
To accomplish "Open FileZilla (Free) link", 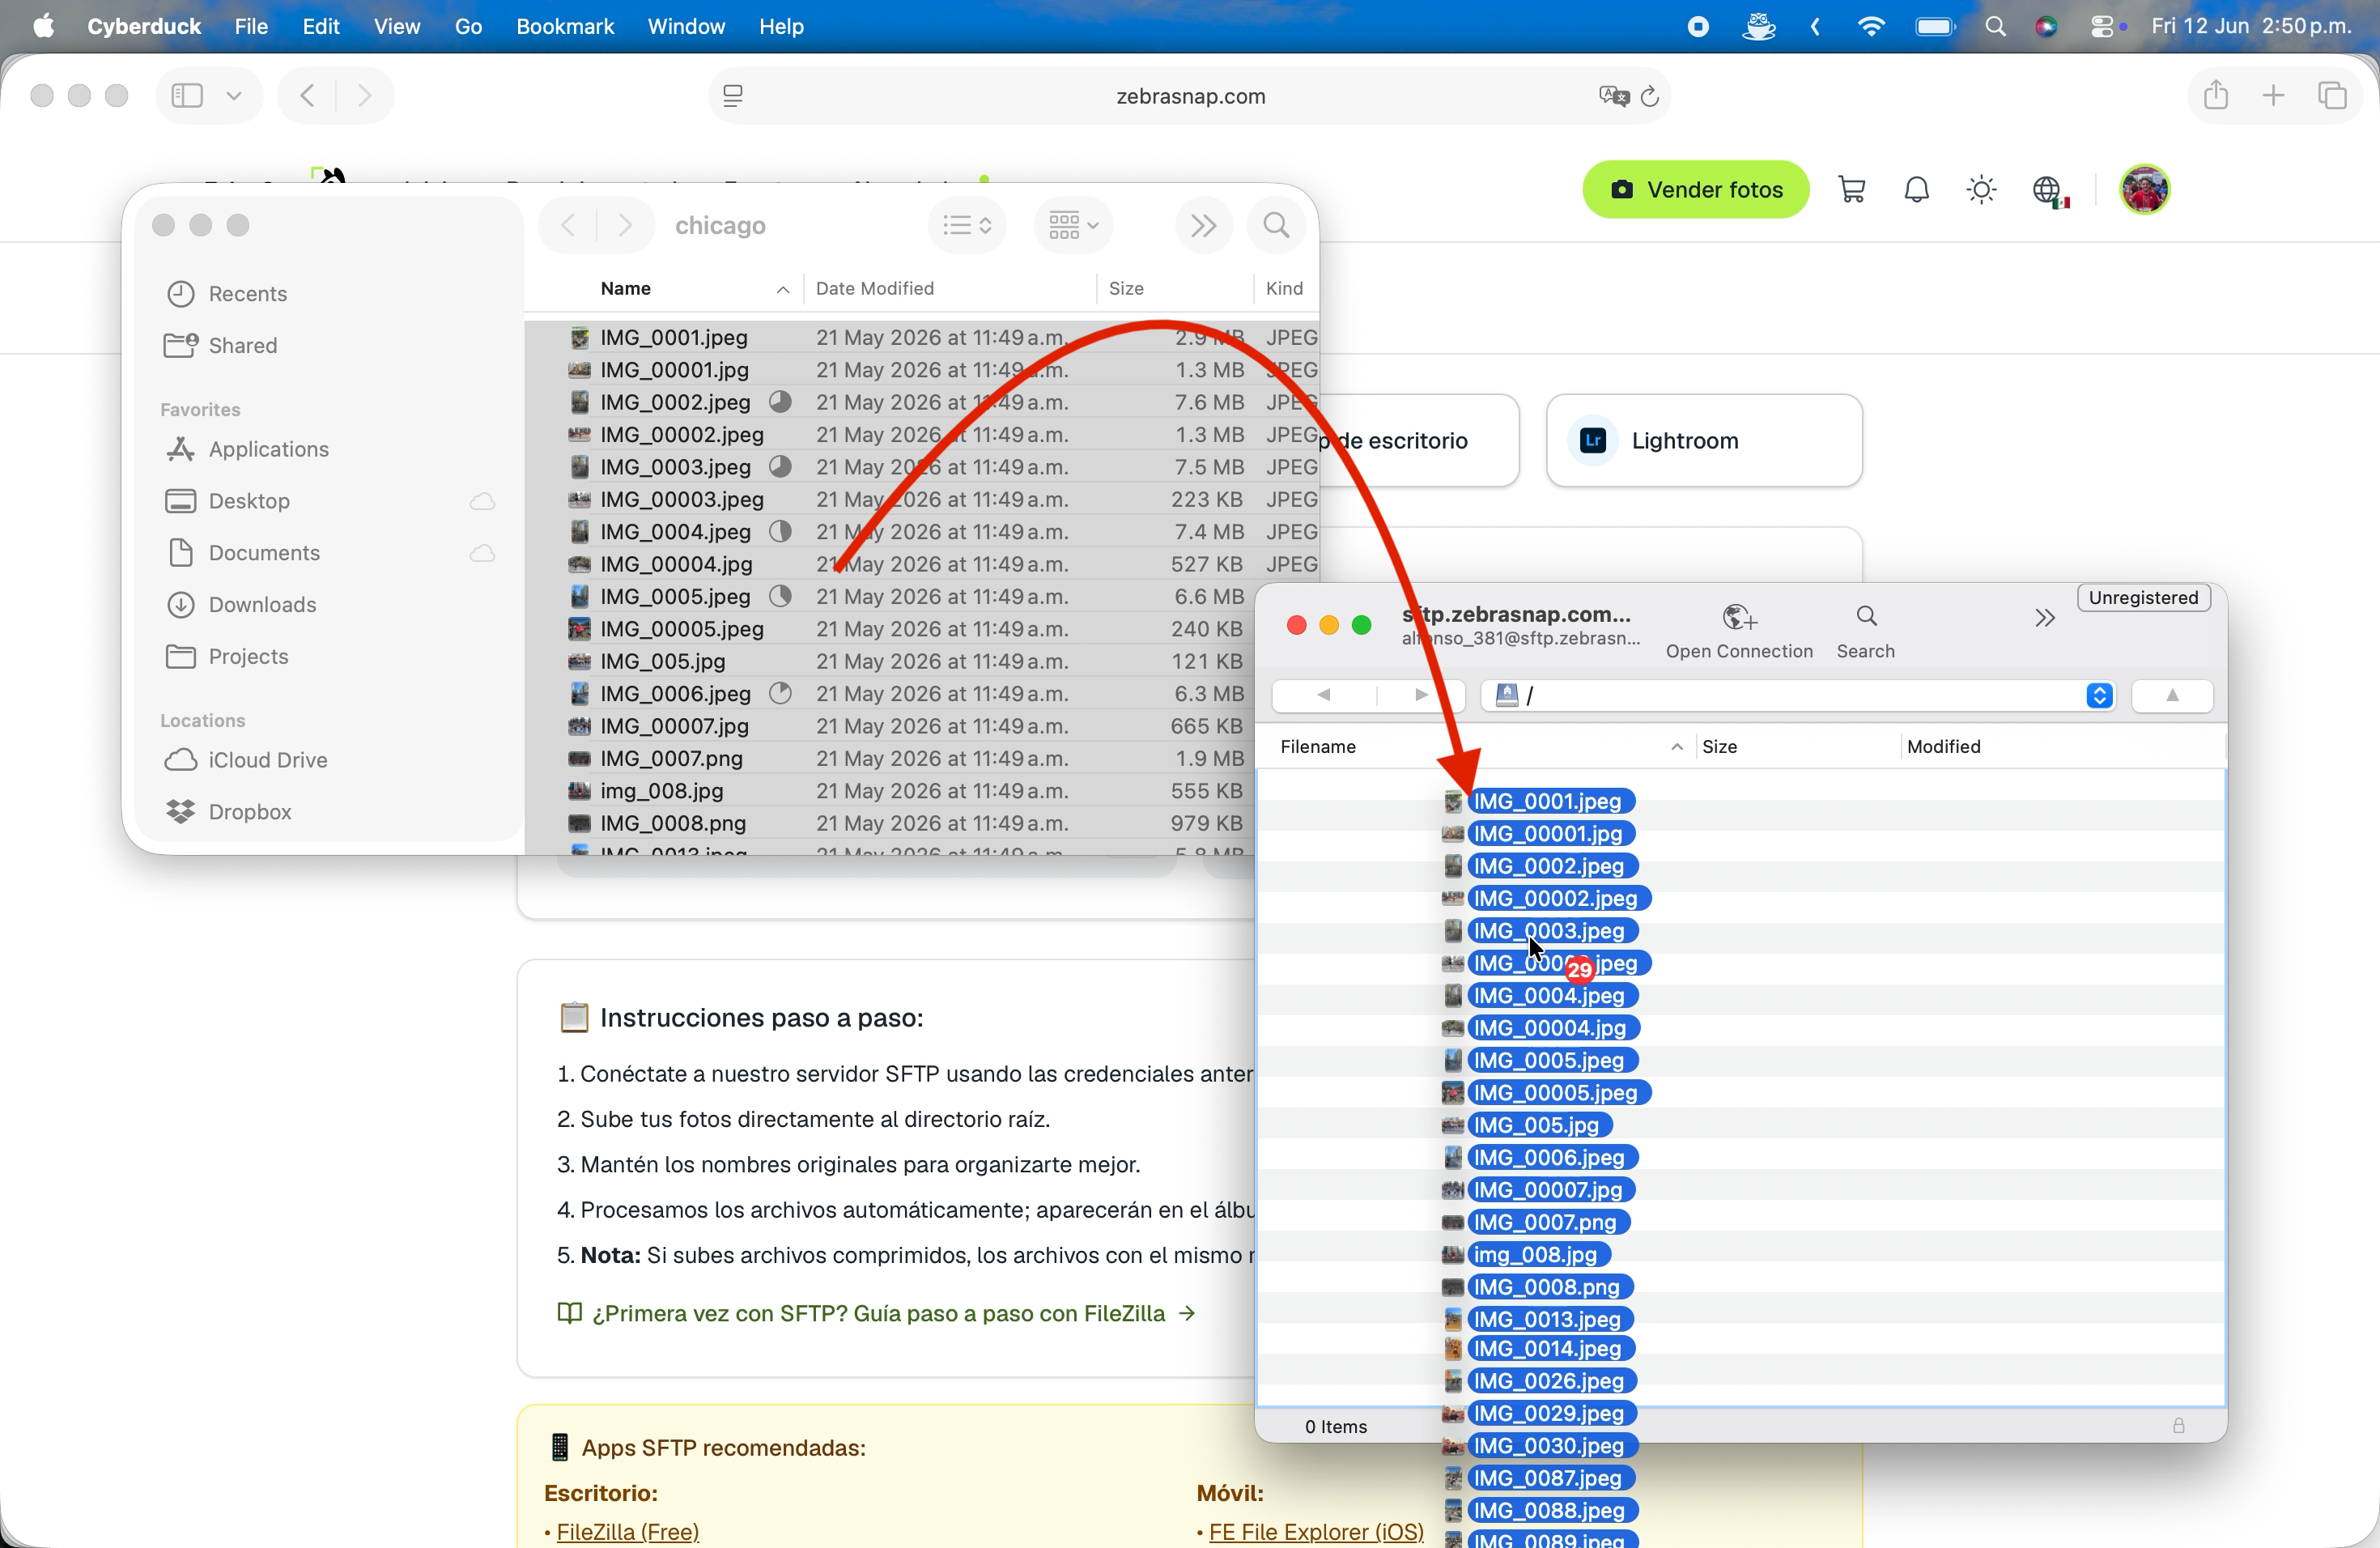I will point(627,1531).
